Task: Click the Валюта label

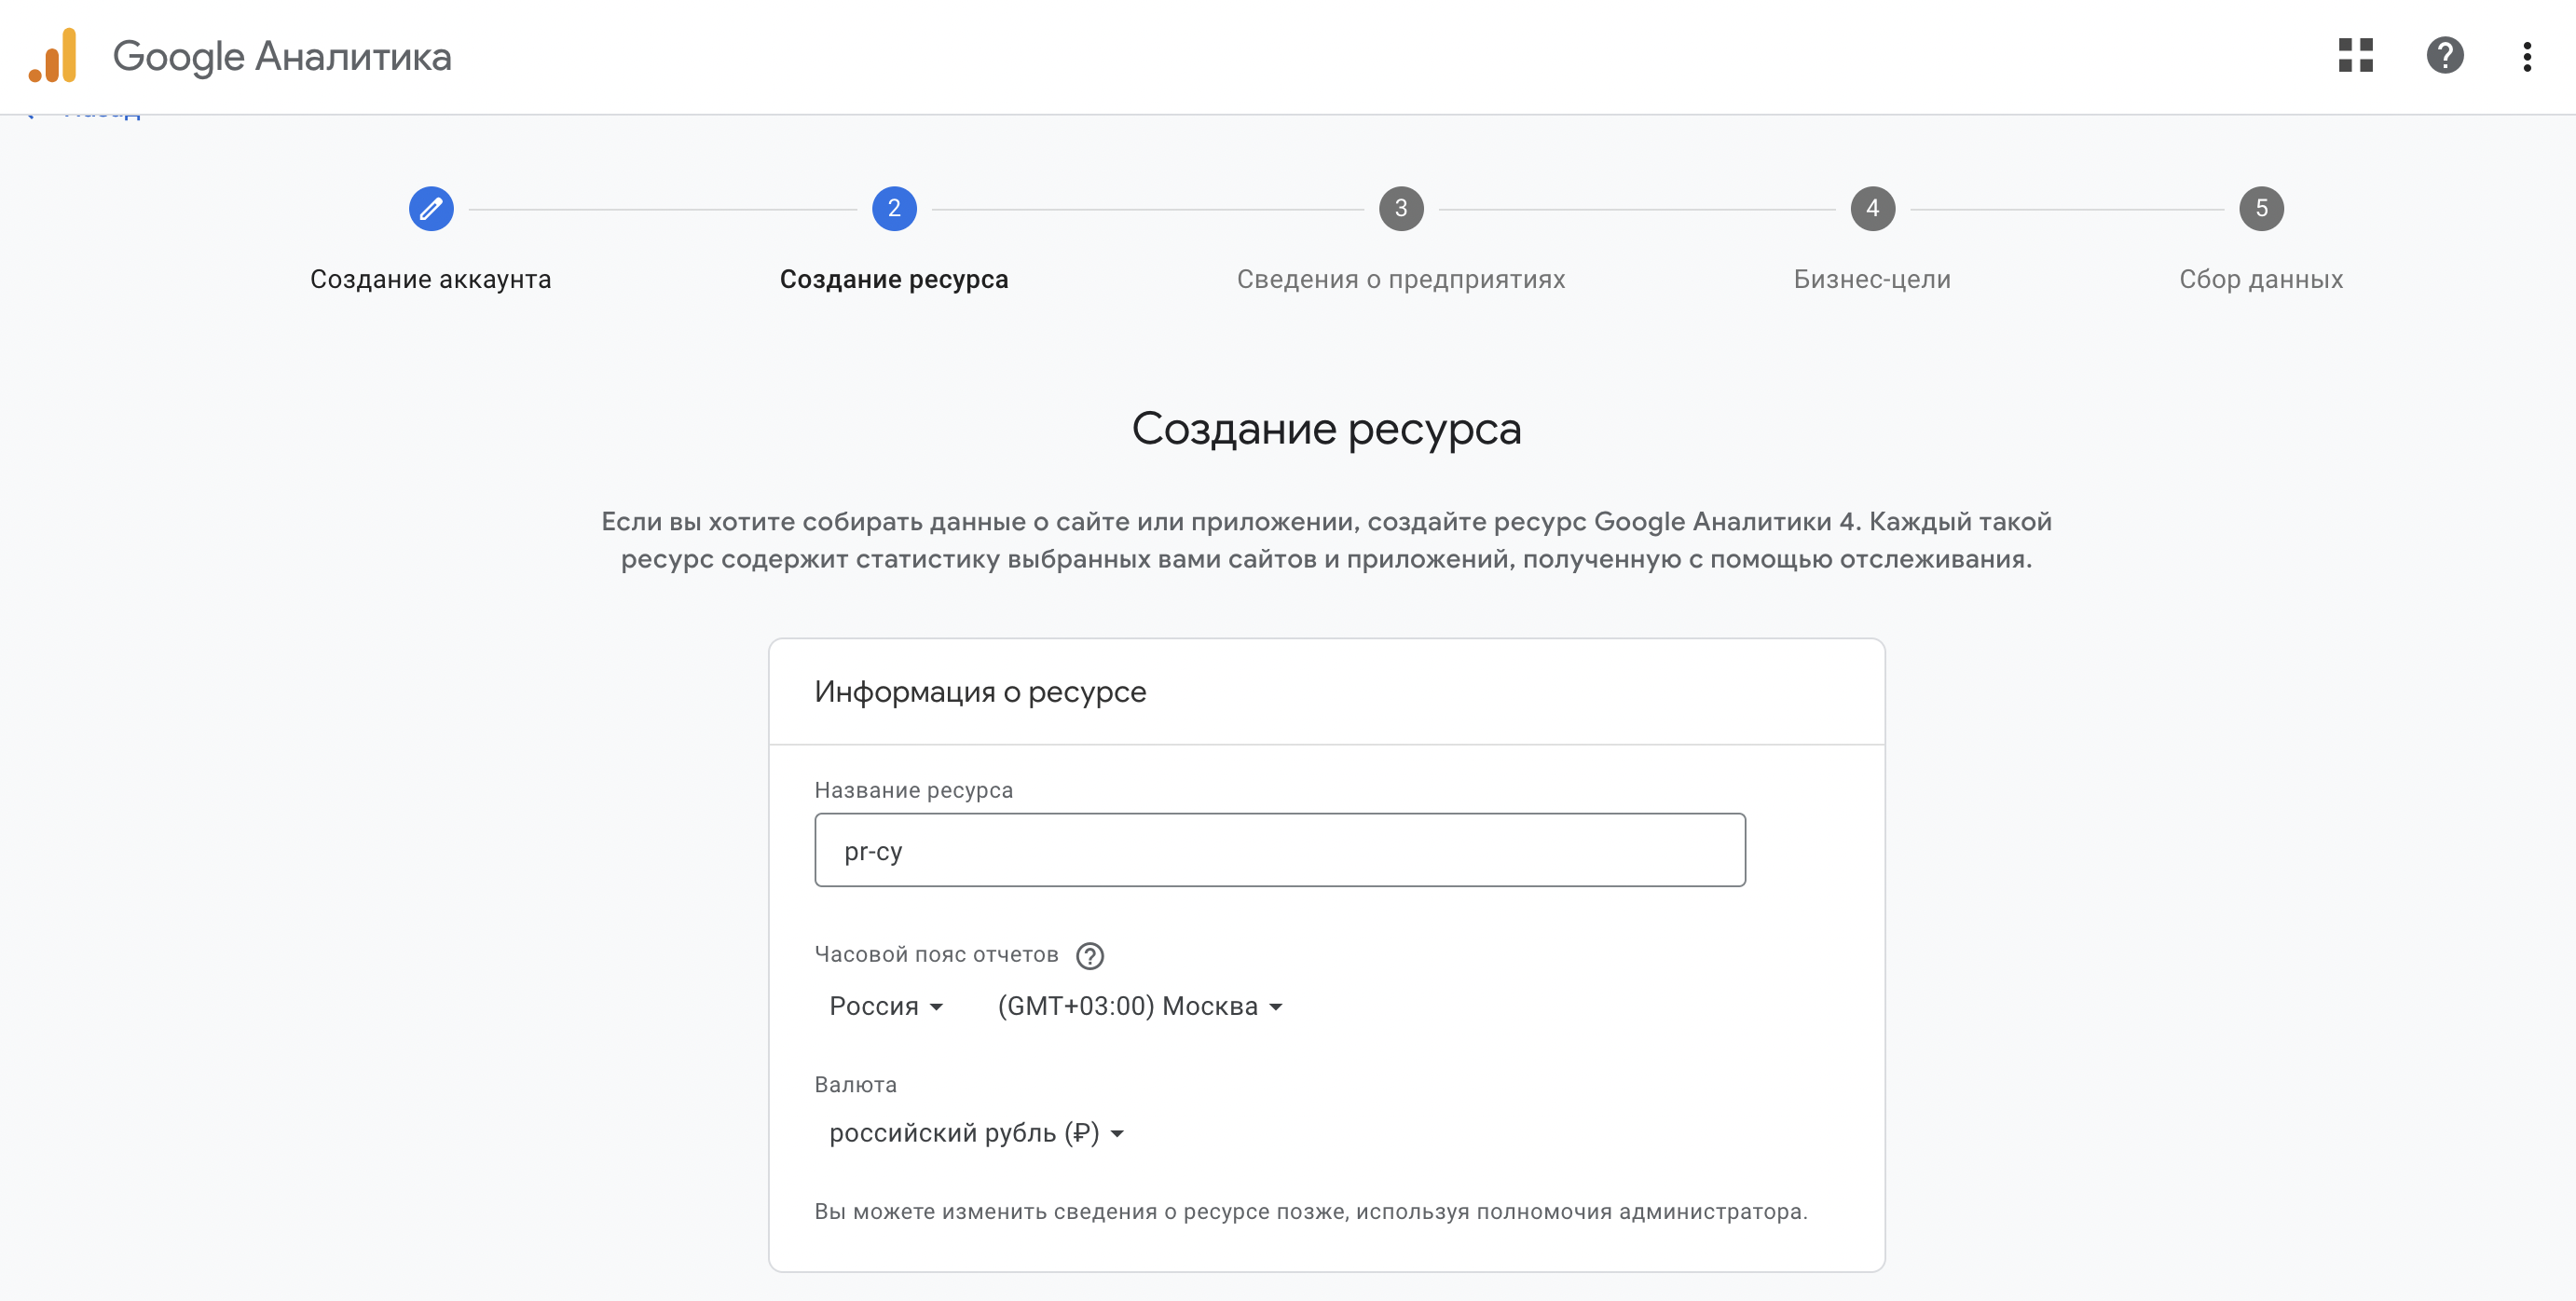Action: [x=856, y=1085]
